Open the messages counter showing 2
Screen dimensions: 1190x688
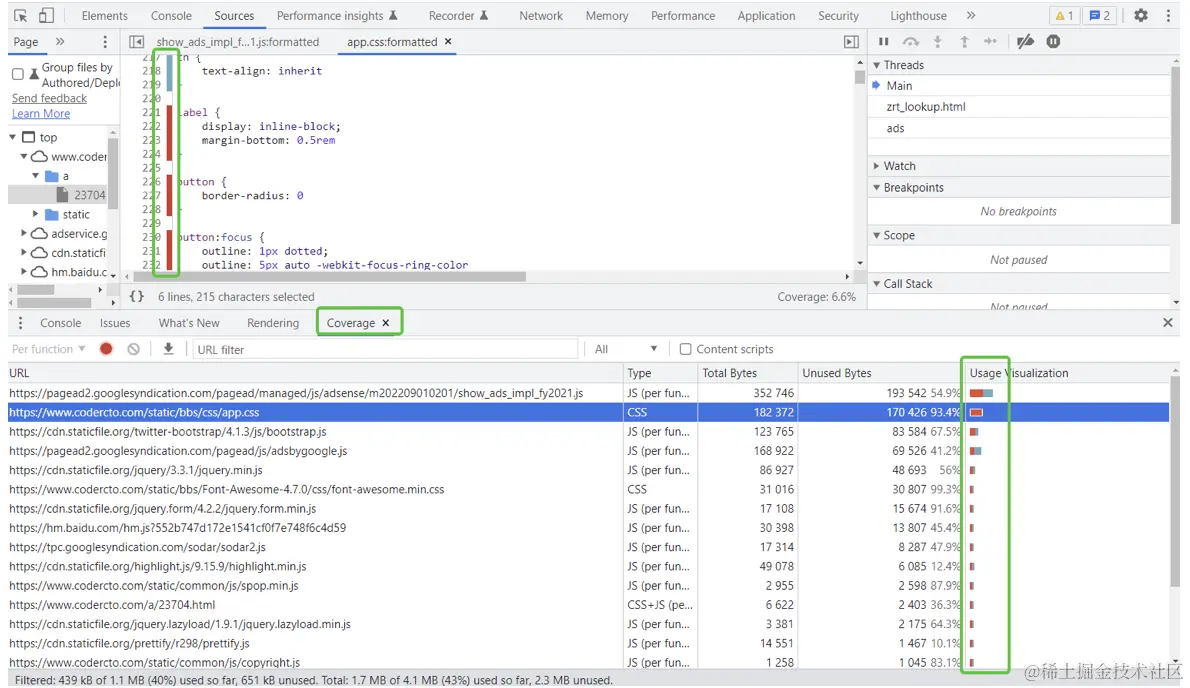(1100, 15)
